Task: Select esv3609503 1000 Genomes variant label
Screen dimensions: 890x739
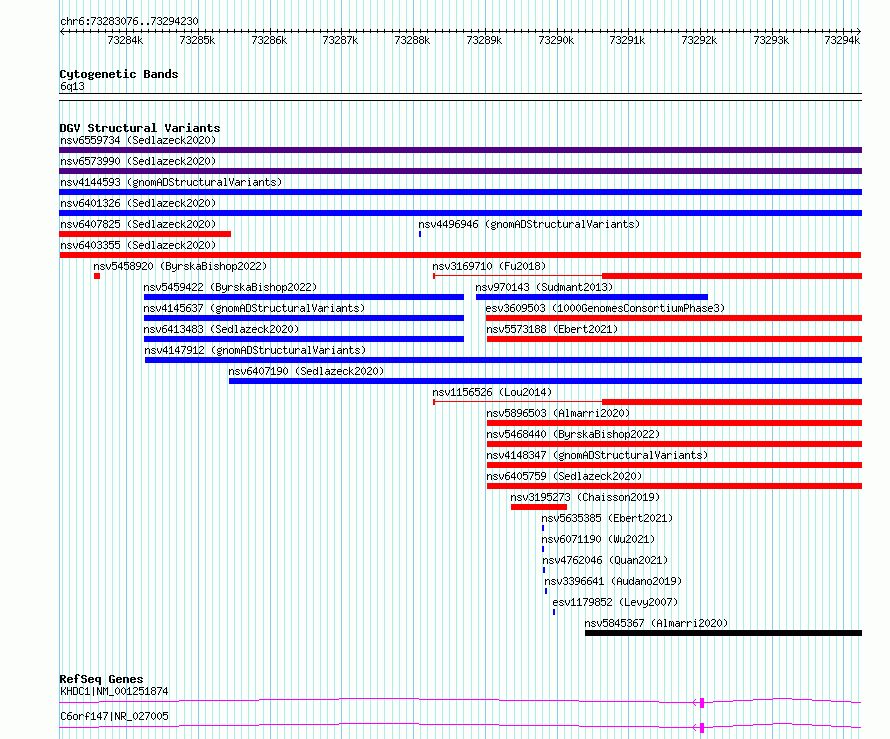Action: pos(605,308)
